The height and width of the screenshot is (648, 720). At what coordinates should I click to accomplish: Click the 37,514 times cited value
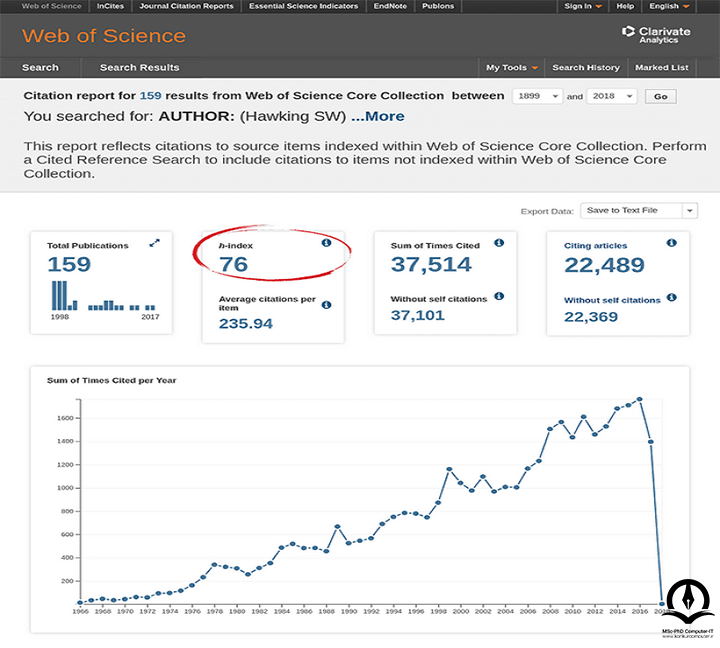(431, 265)
